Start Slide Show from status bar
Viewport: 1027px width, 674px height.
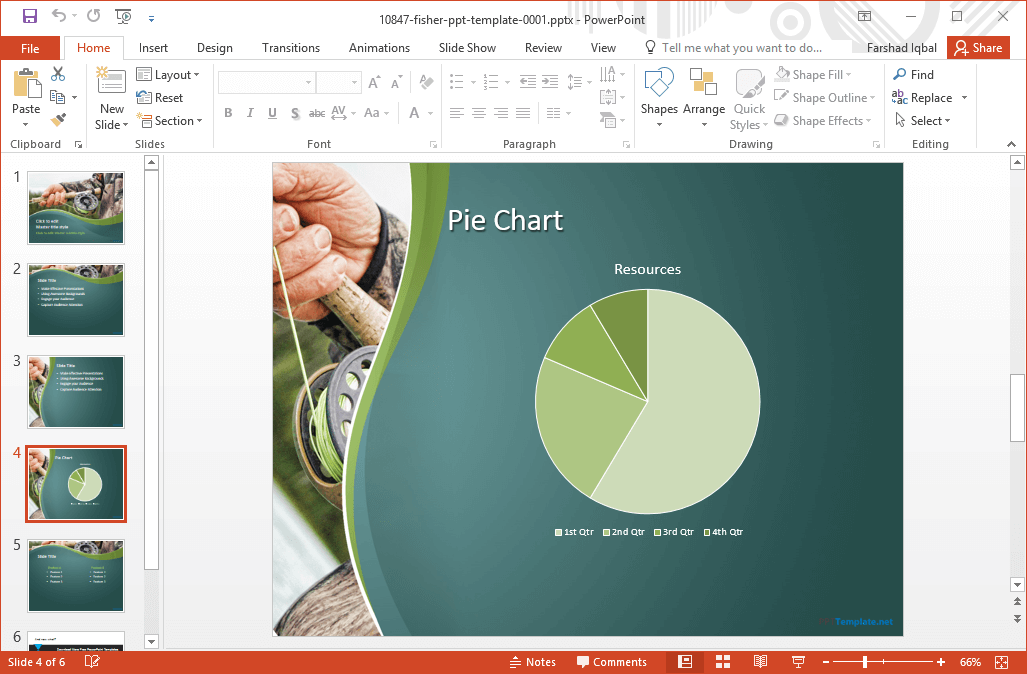(798, 662)
